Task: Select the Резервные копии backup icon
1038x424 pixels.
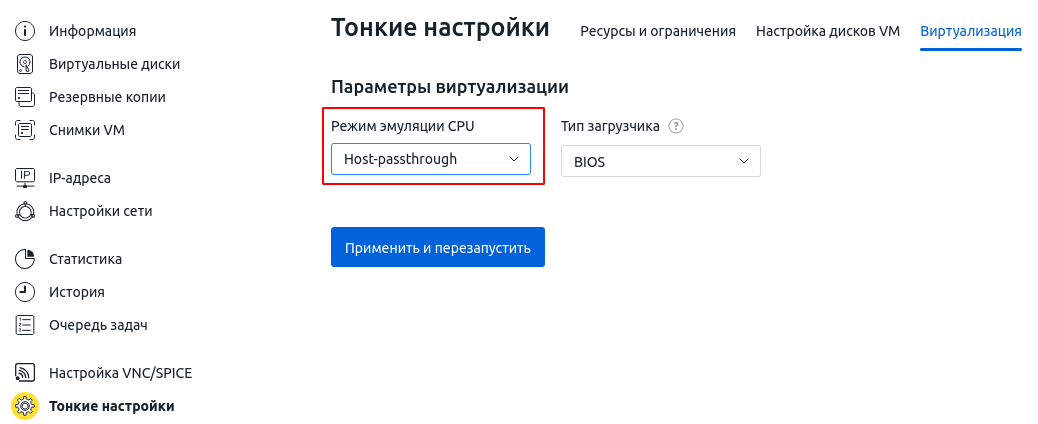Action: click(24, 97)
